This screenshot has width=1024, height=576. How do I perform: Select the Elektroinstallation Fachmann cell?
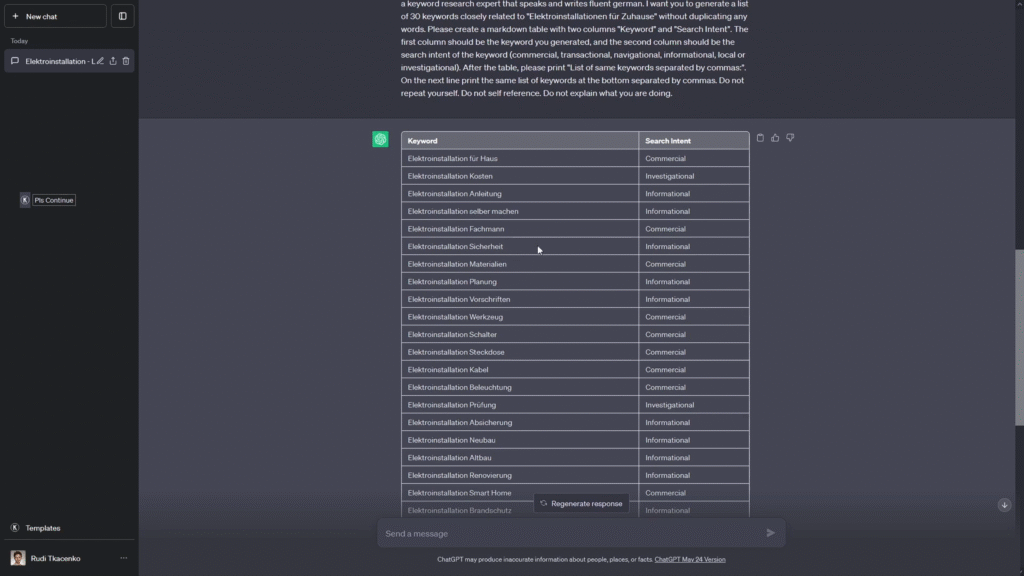[520, 229]
